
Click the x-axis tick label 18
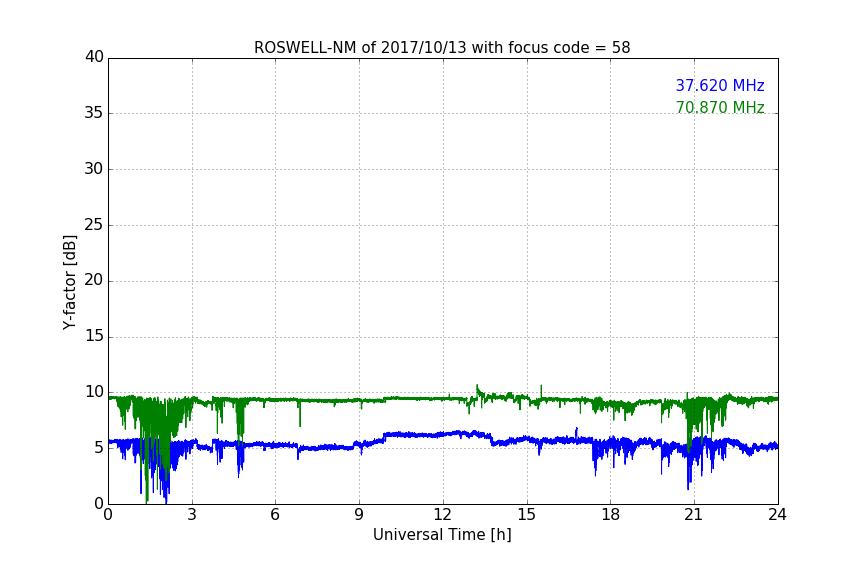click(x=611, y=515)
